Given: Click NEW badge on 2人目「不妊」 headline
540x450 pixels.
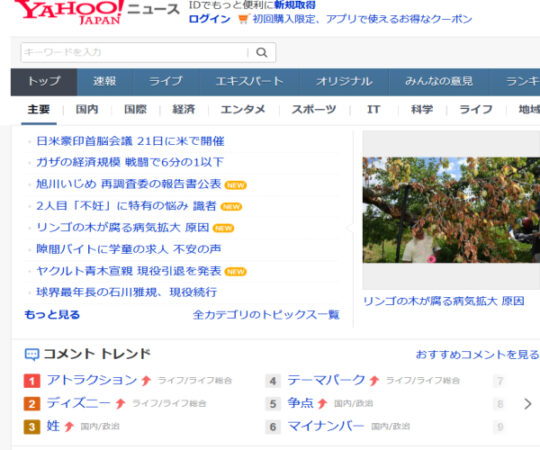Looking at the screenshot, I should coord(231,207).
